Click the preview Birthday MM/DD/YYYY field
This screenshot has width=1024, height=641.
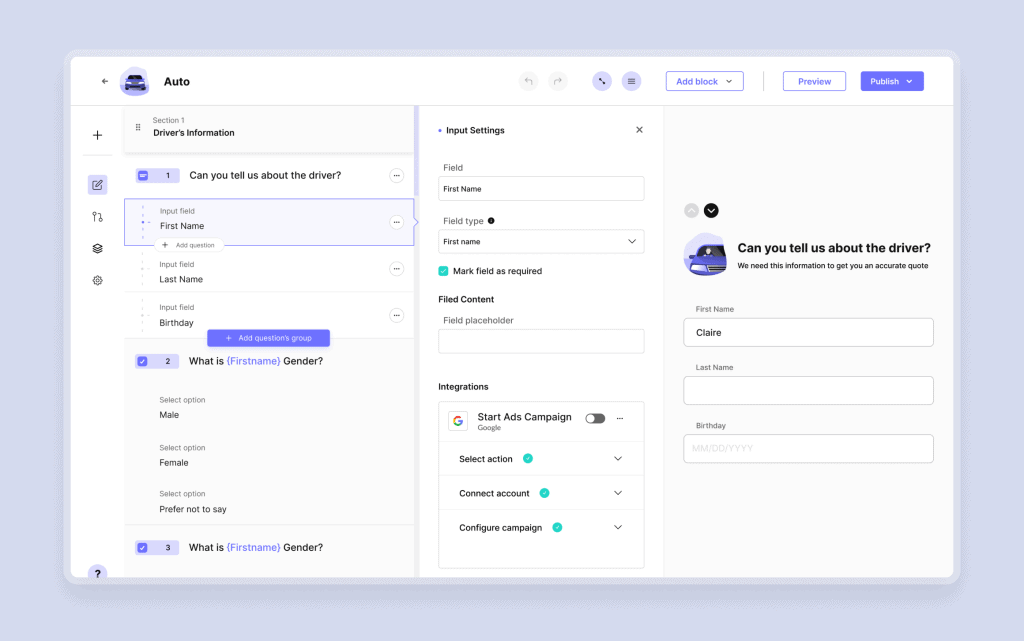[808, 448]
